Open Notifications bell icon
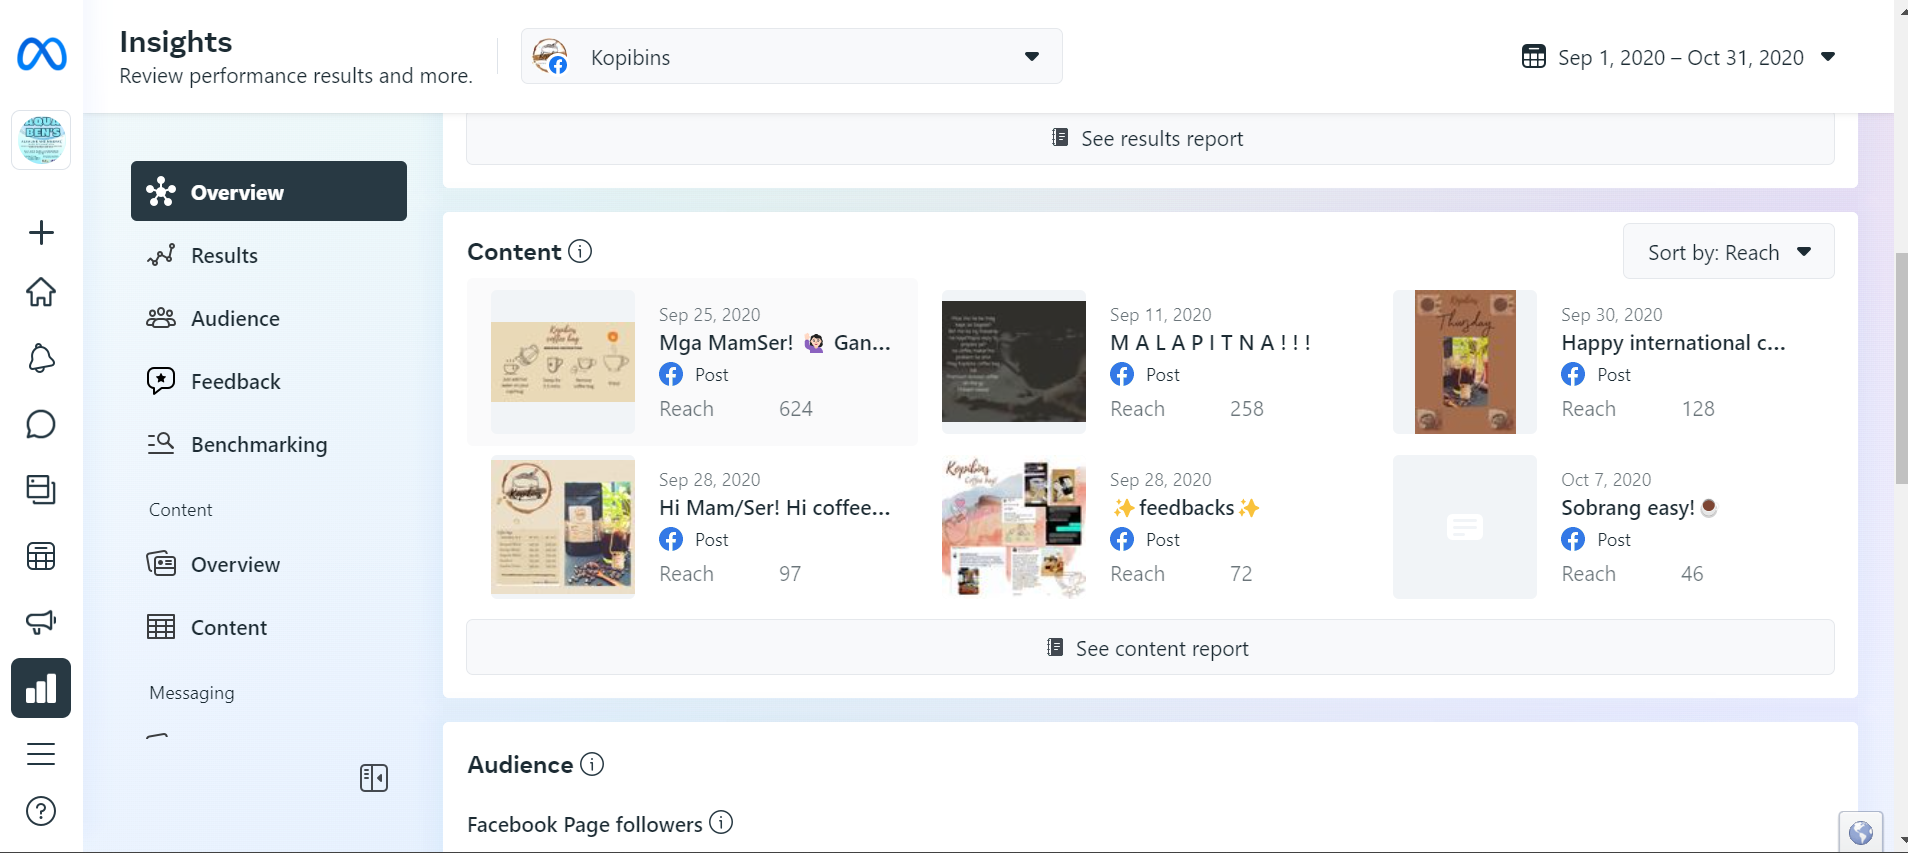The image size is (1908, 853). pos(41,358)
